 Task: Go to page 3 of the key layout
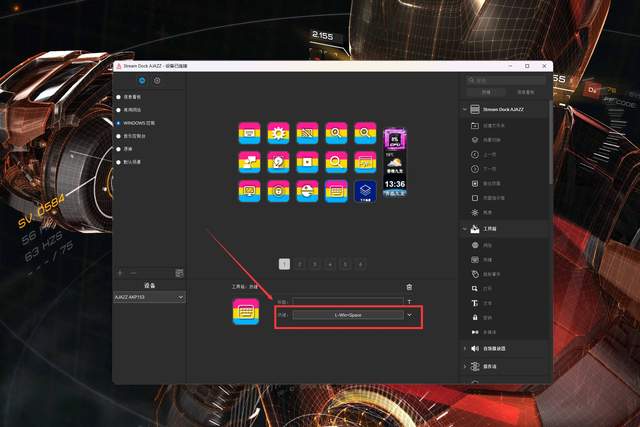click(x=315, y=265)
